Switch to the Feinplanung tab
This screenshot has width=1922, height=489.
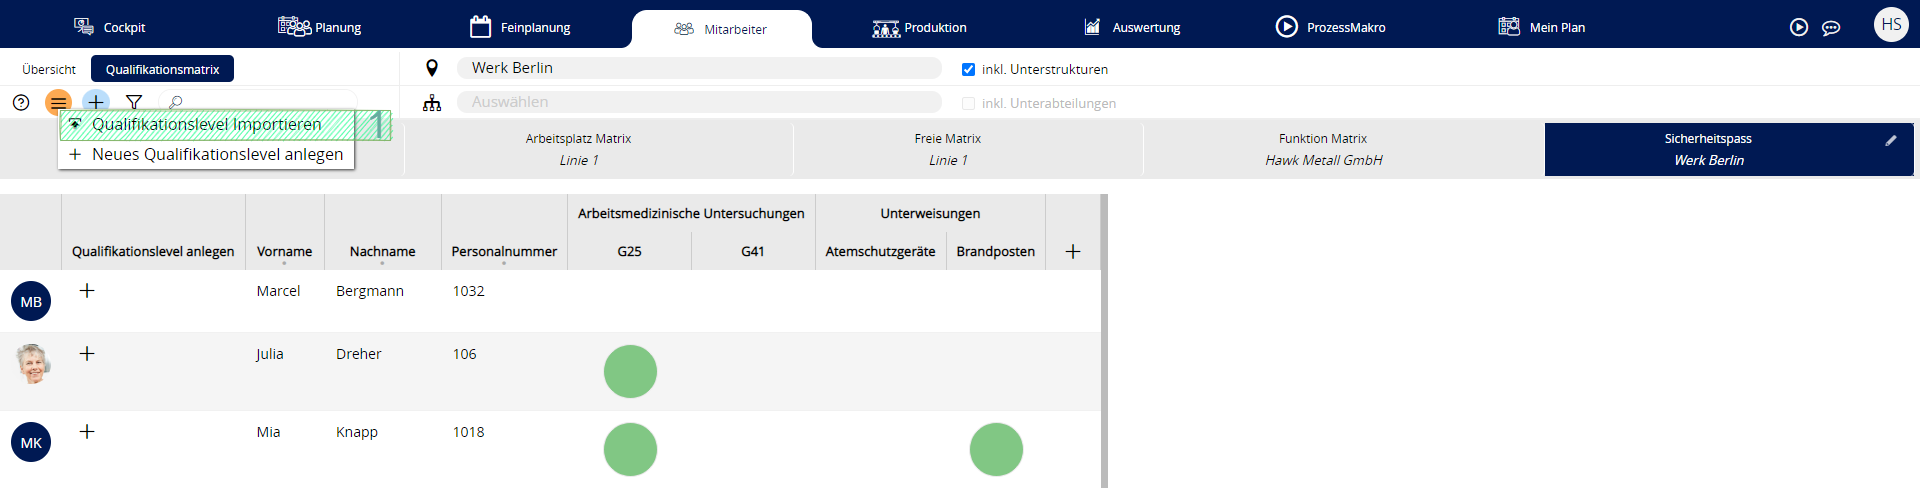(521, 28)
